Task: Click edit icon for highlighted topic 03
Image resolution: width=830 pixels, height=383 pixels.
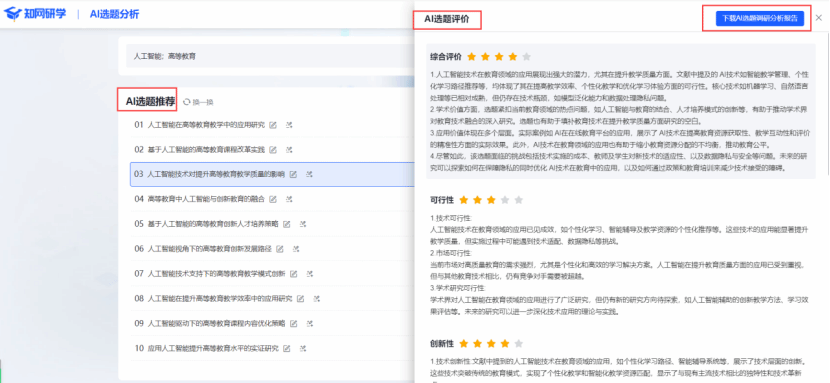Action: (293, 174)
